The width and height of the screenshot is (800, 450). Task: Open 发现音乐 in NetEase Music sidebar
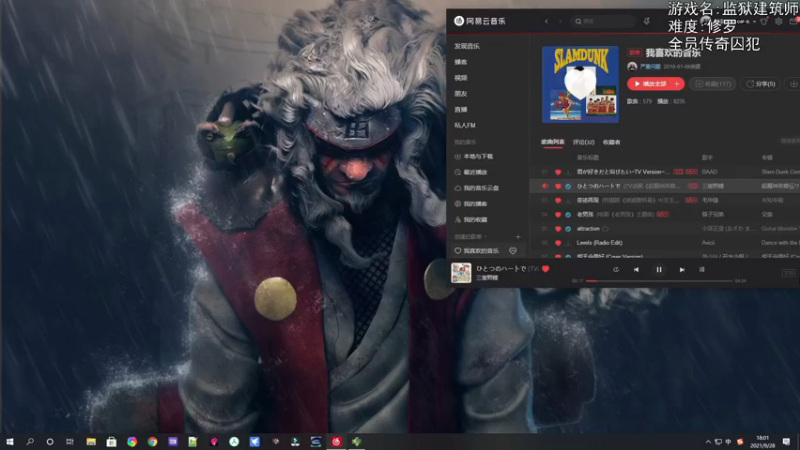[x=467, y=46]
